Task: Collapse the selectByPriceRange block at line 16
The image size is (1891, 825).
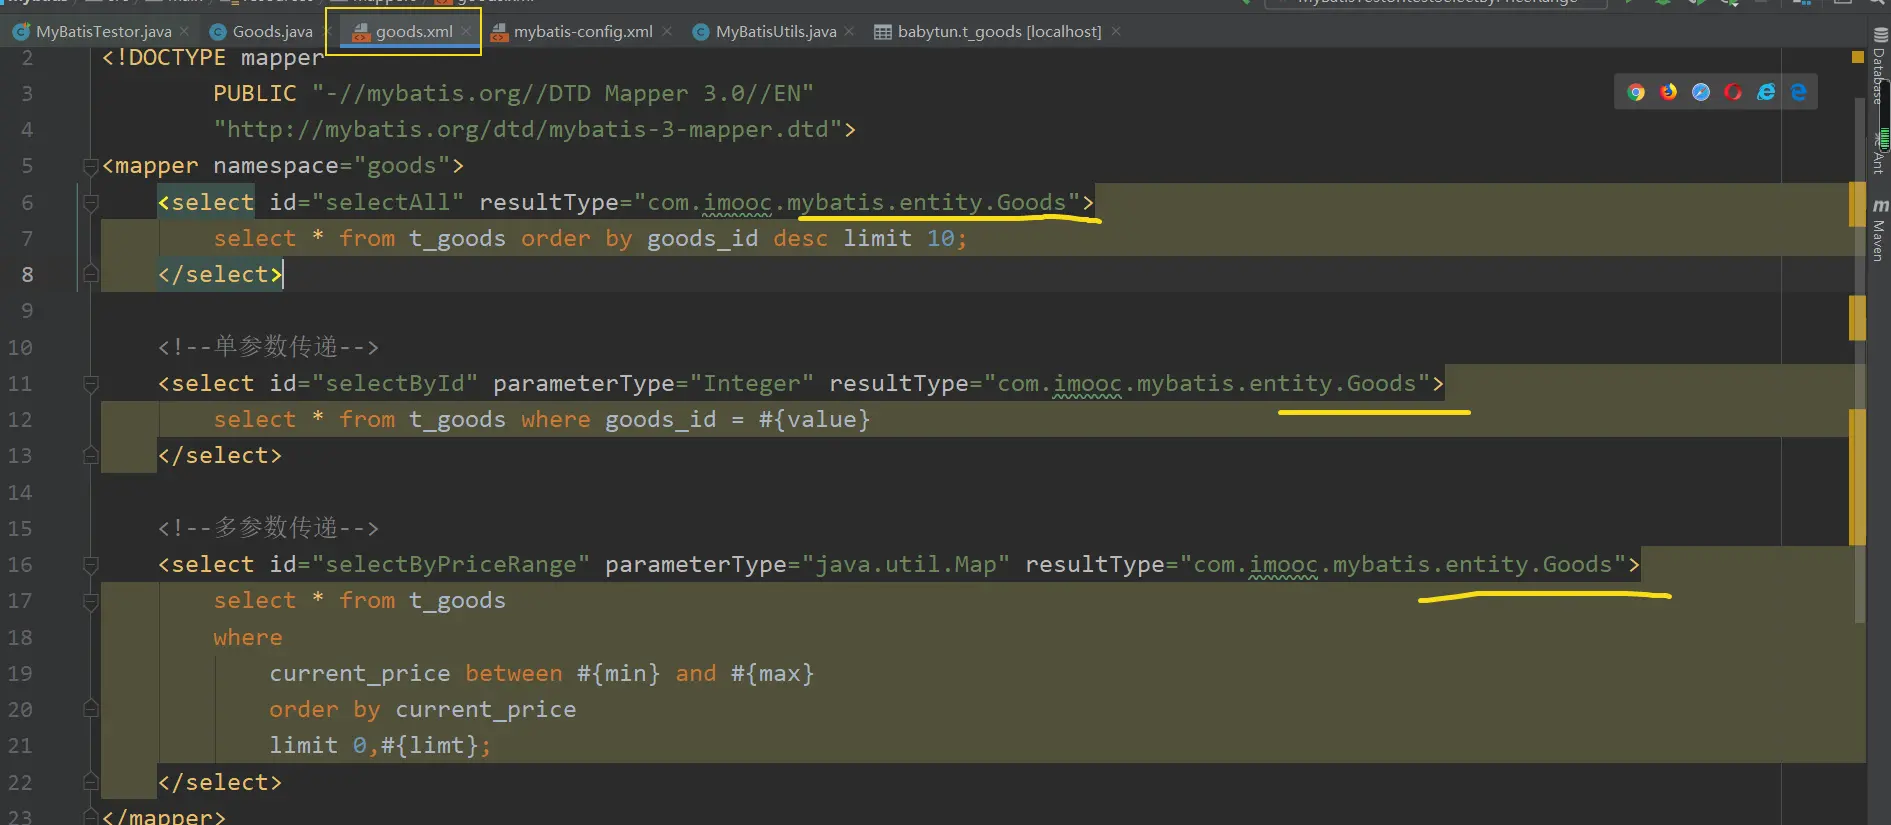Action: click(x=91, y=565)
